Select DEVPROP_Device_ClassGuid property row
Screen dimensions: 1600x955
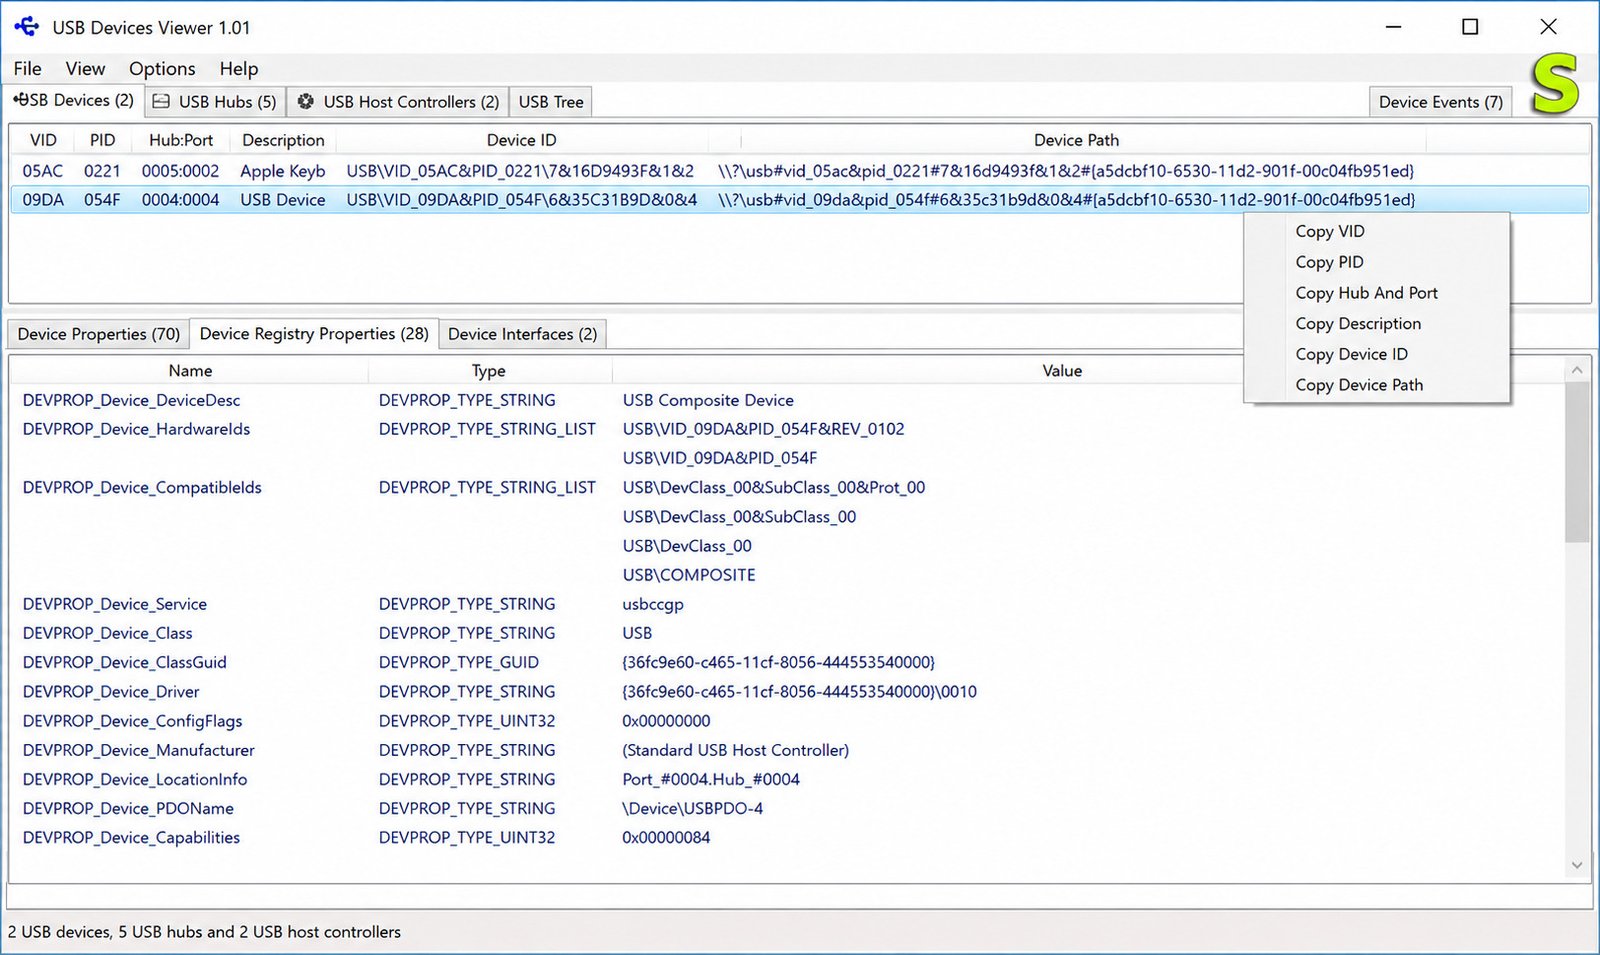[786, 662]
